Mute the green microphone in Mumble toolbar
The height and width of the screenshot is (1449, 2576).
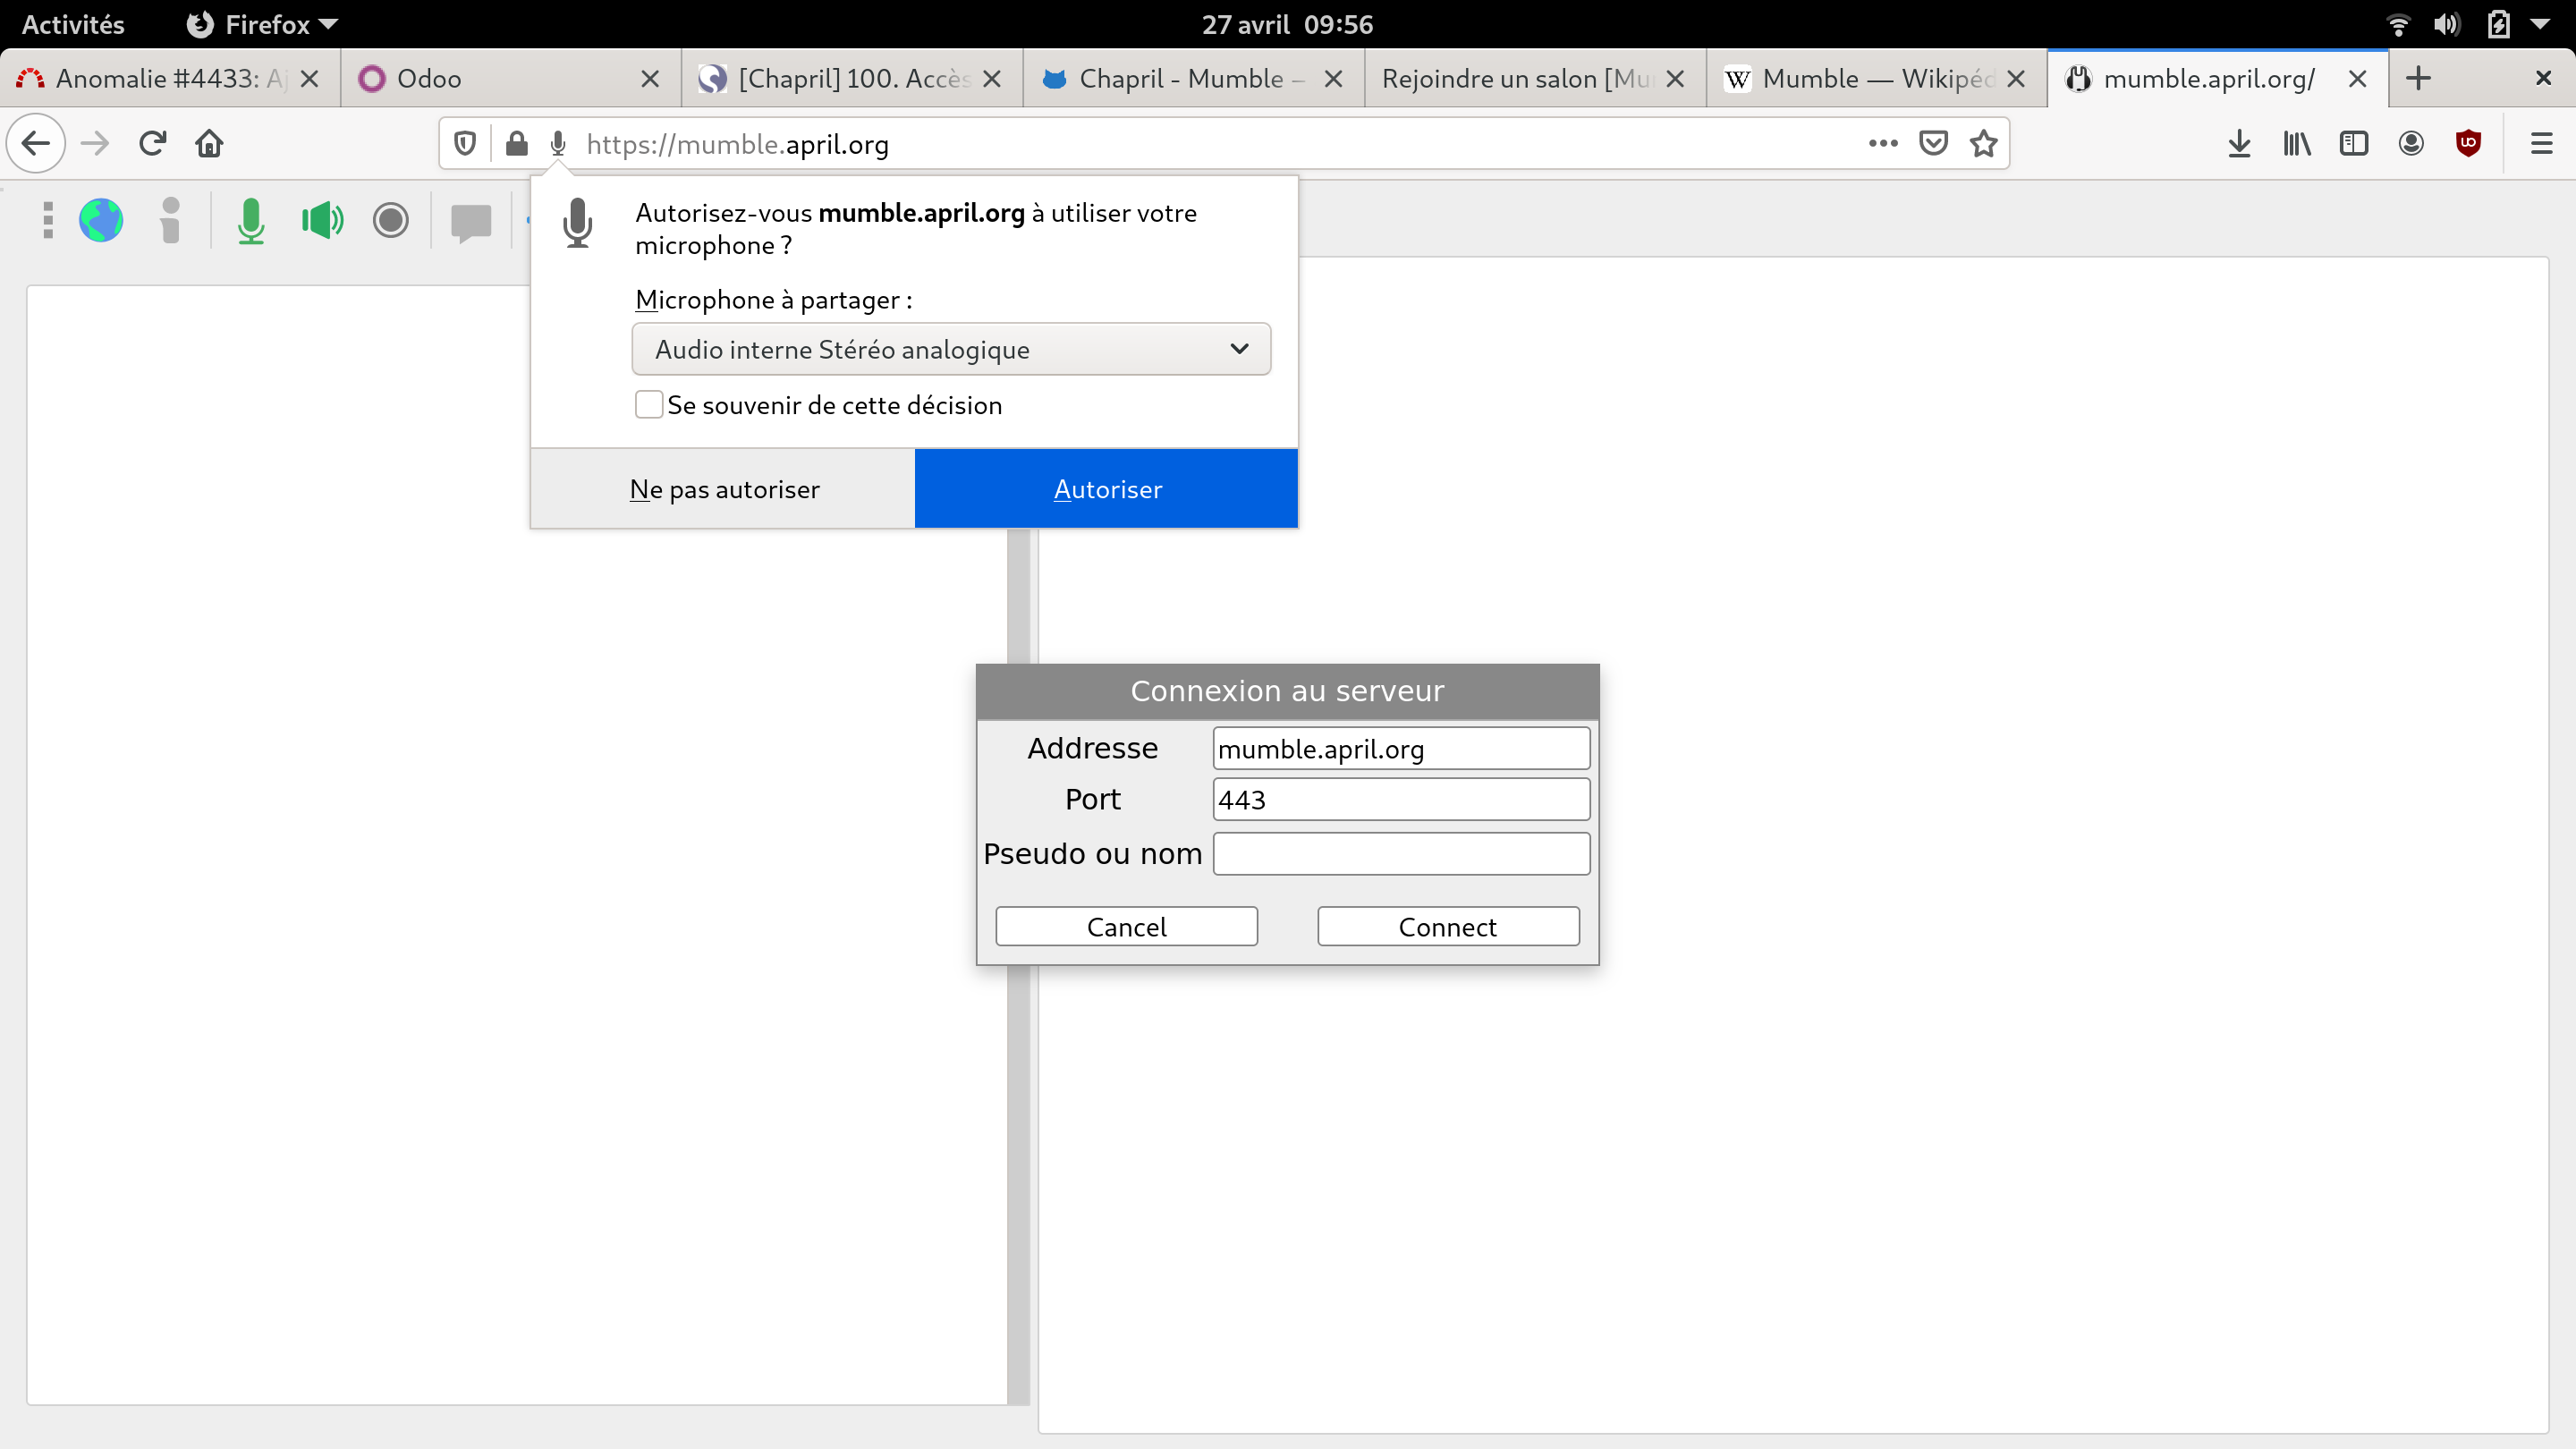[x=251, y=220]
